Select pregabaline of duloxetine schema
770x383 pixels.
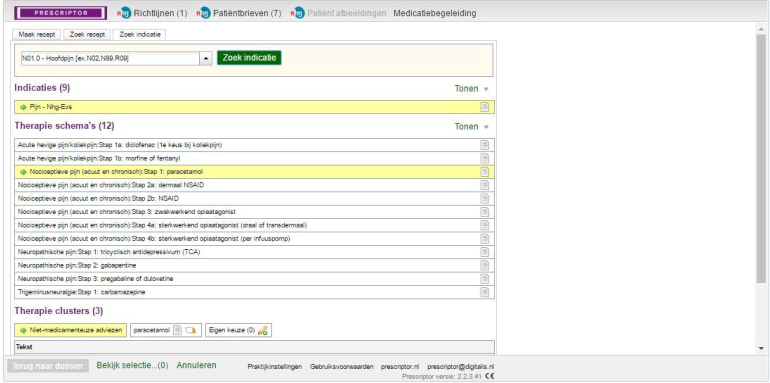point(254,279)
